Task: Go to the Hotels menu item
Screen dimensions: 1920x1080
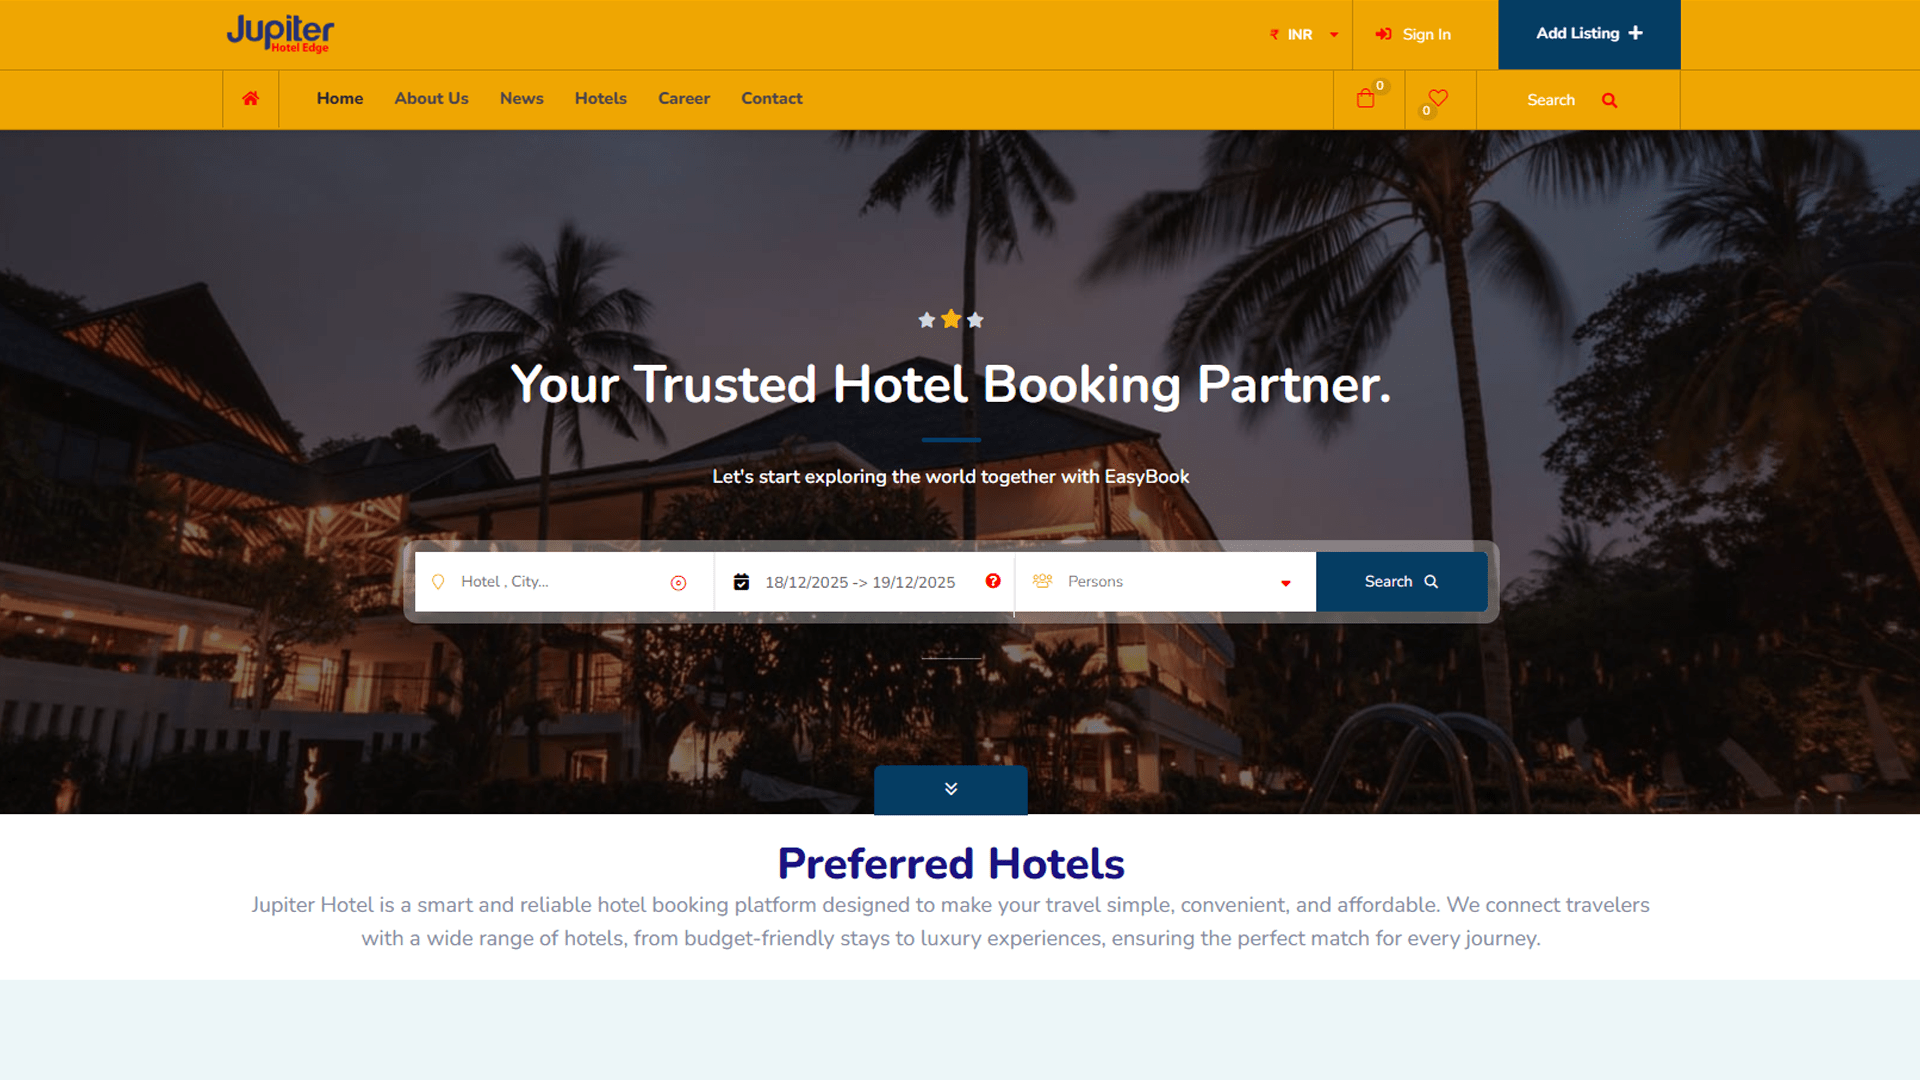Action: point(600,98)
